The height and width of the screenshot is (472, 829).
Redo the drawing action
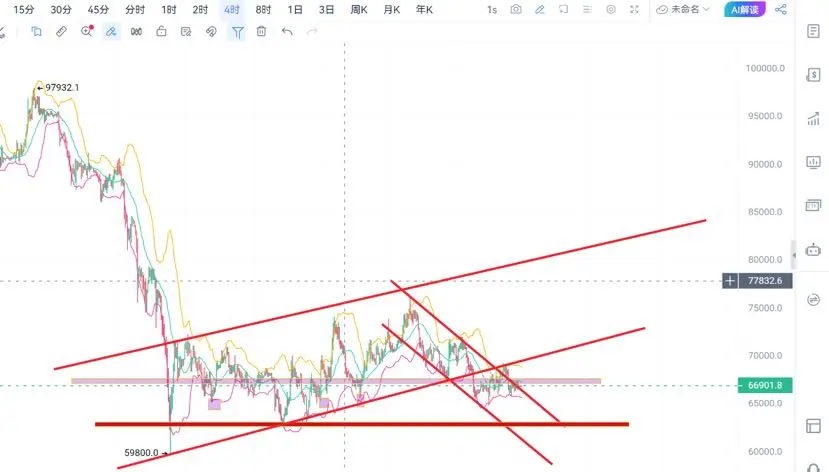point(312,32)
